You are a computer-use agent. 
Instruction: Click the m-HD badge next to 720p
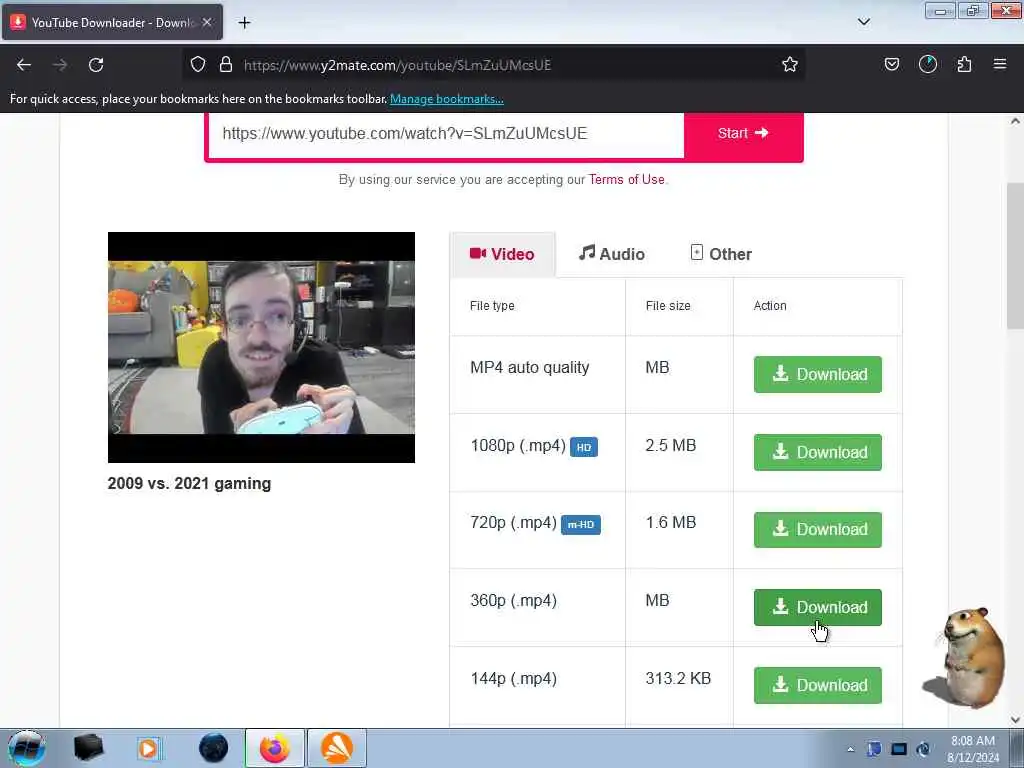[x=581, y=524]
